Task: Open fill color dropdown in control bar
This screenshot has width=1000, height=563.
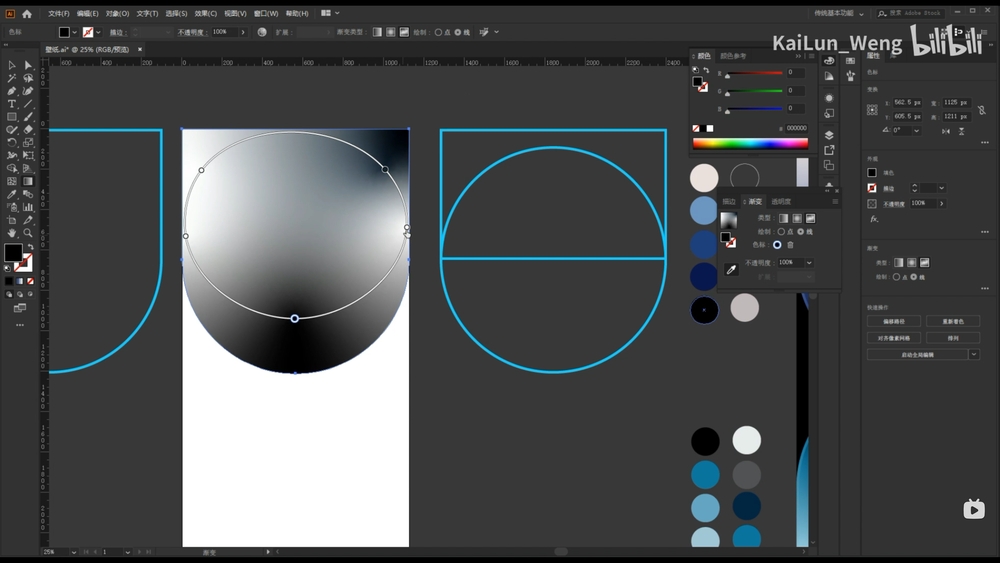Action: tap(75, 32)
